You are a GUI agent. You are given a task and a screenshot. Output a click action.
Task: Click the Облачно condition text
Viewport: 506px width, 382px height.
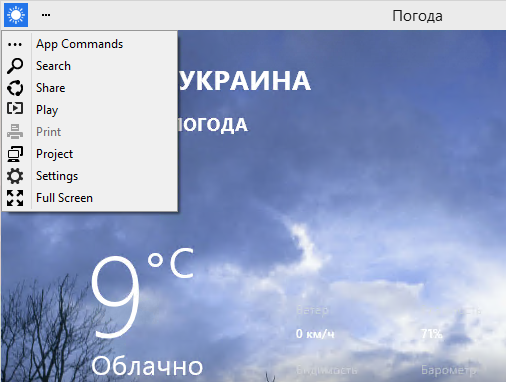[147, 366]
